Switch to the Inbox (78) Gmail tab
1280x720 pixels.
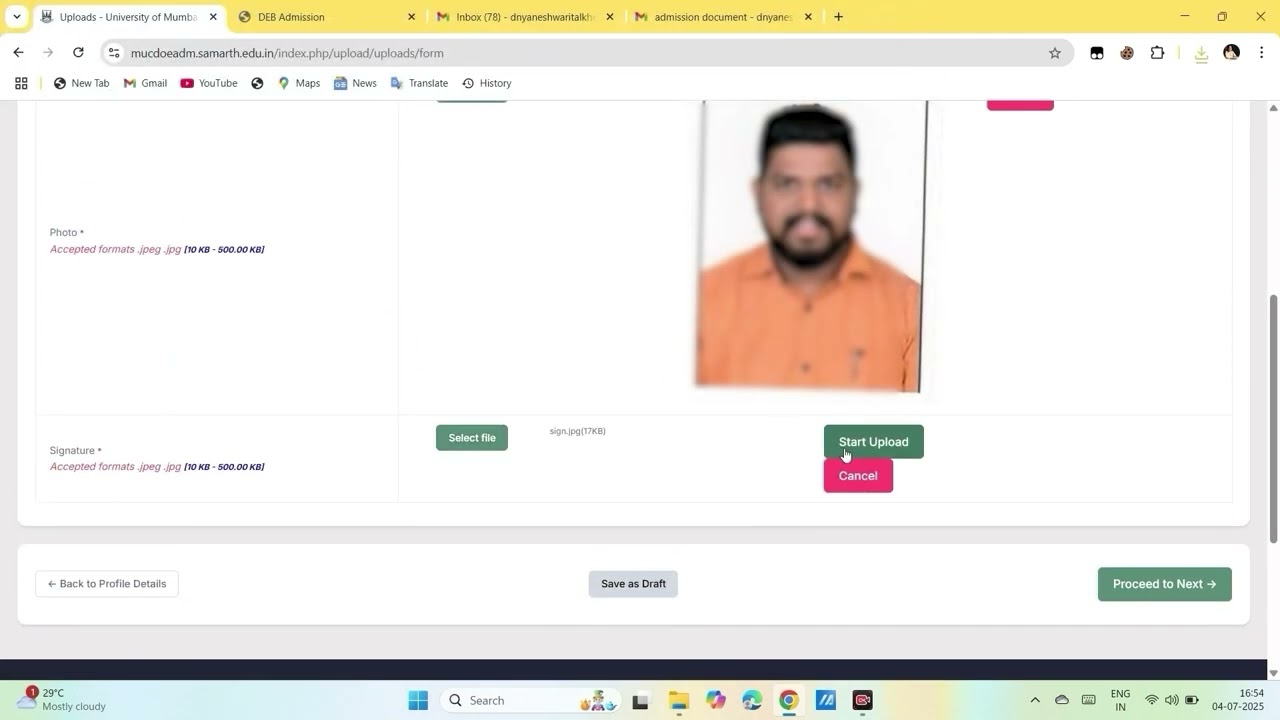tap(525, 17)
